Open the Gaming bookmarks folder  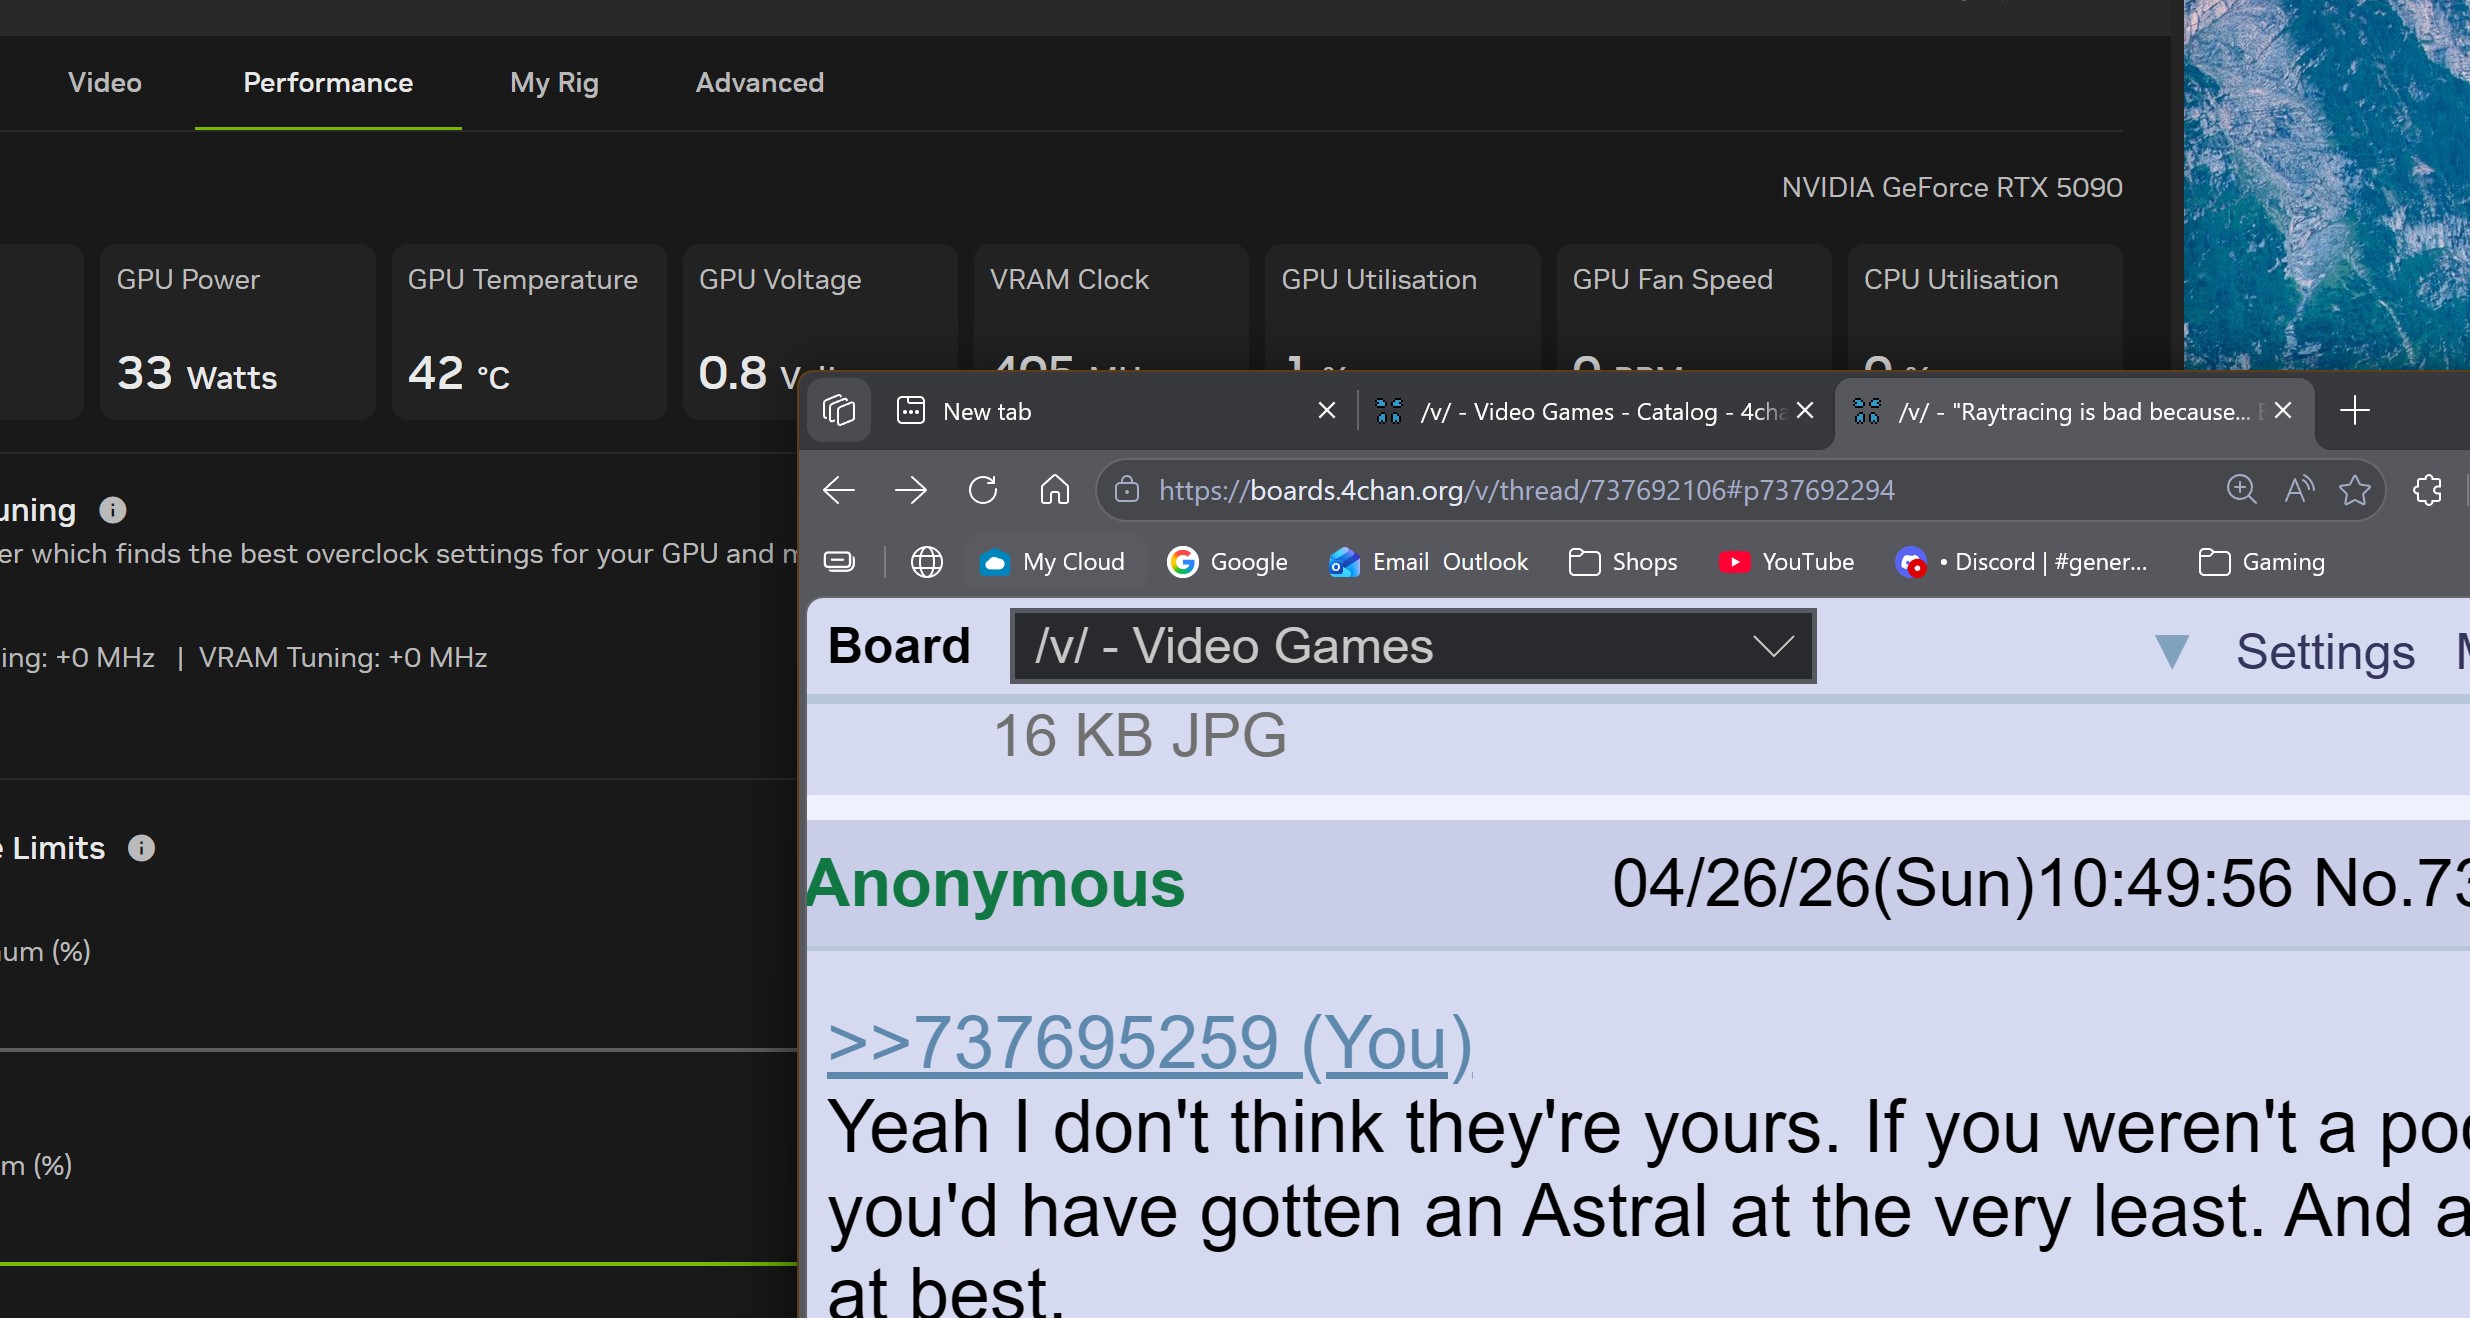point(2262,562)
